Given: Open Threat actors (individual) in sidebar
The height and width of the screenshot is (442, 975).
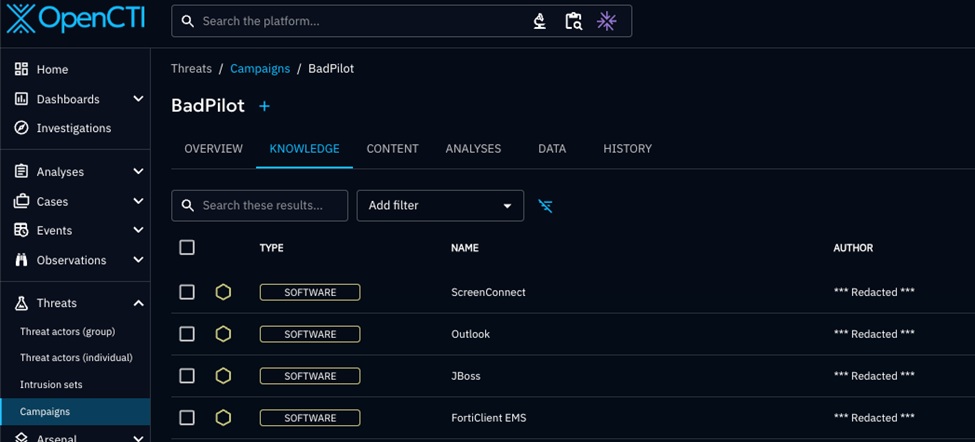Looking at the screenshot, I should pyautogui.click(x=75, y=357).
